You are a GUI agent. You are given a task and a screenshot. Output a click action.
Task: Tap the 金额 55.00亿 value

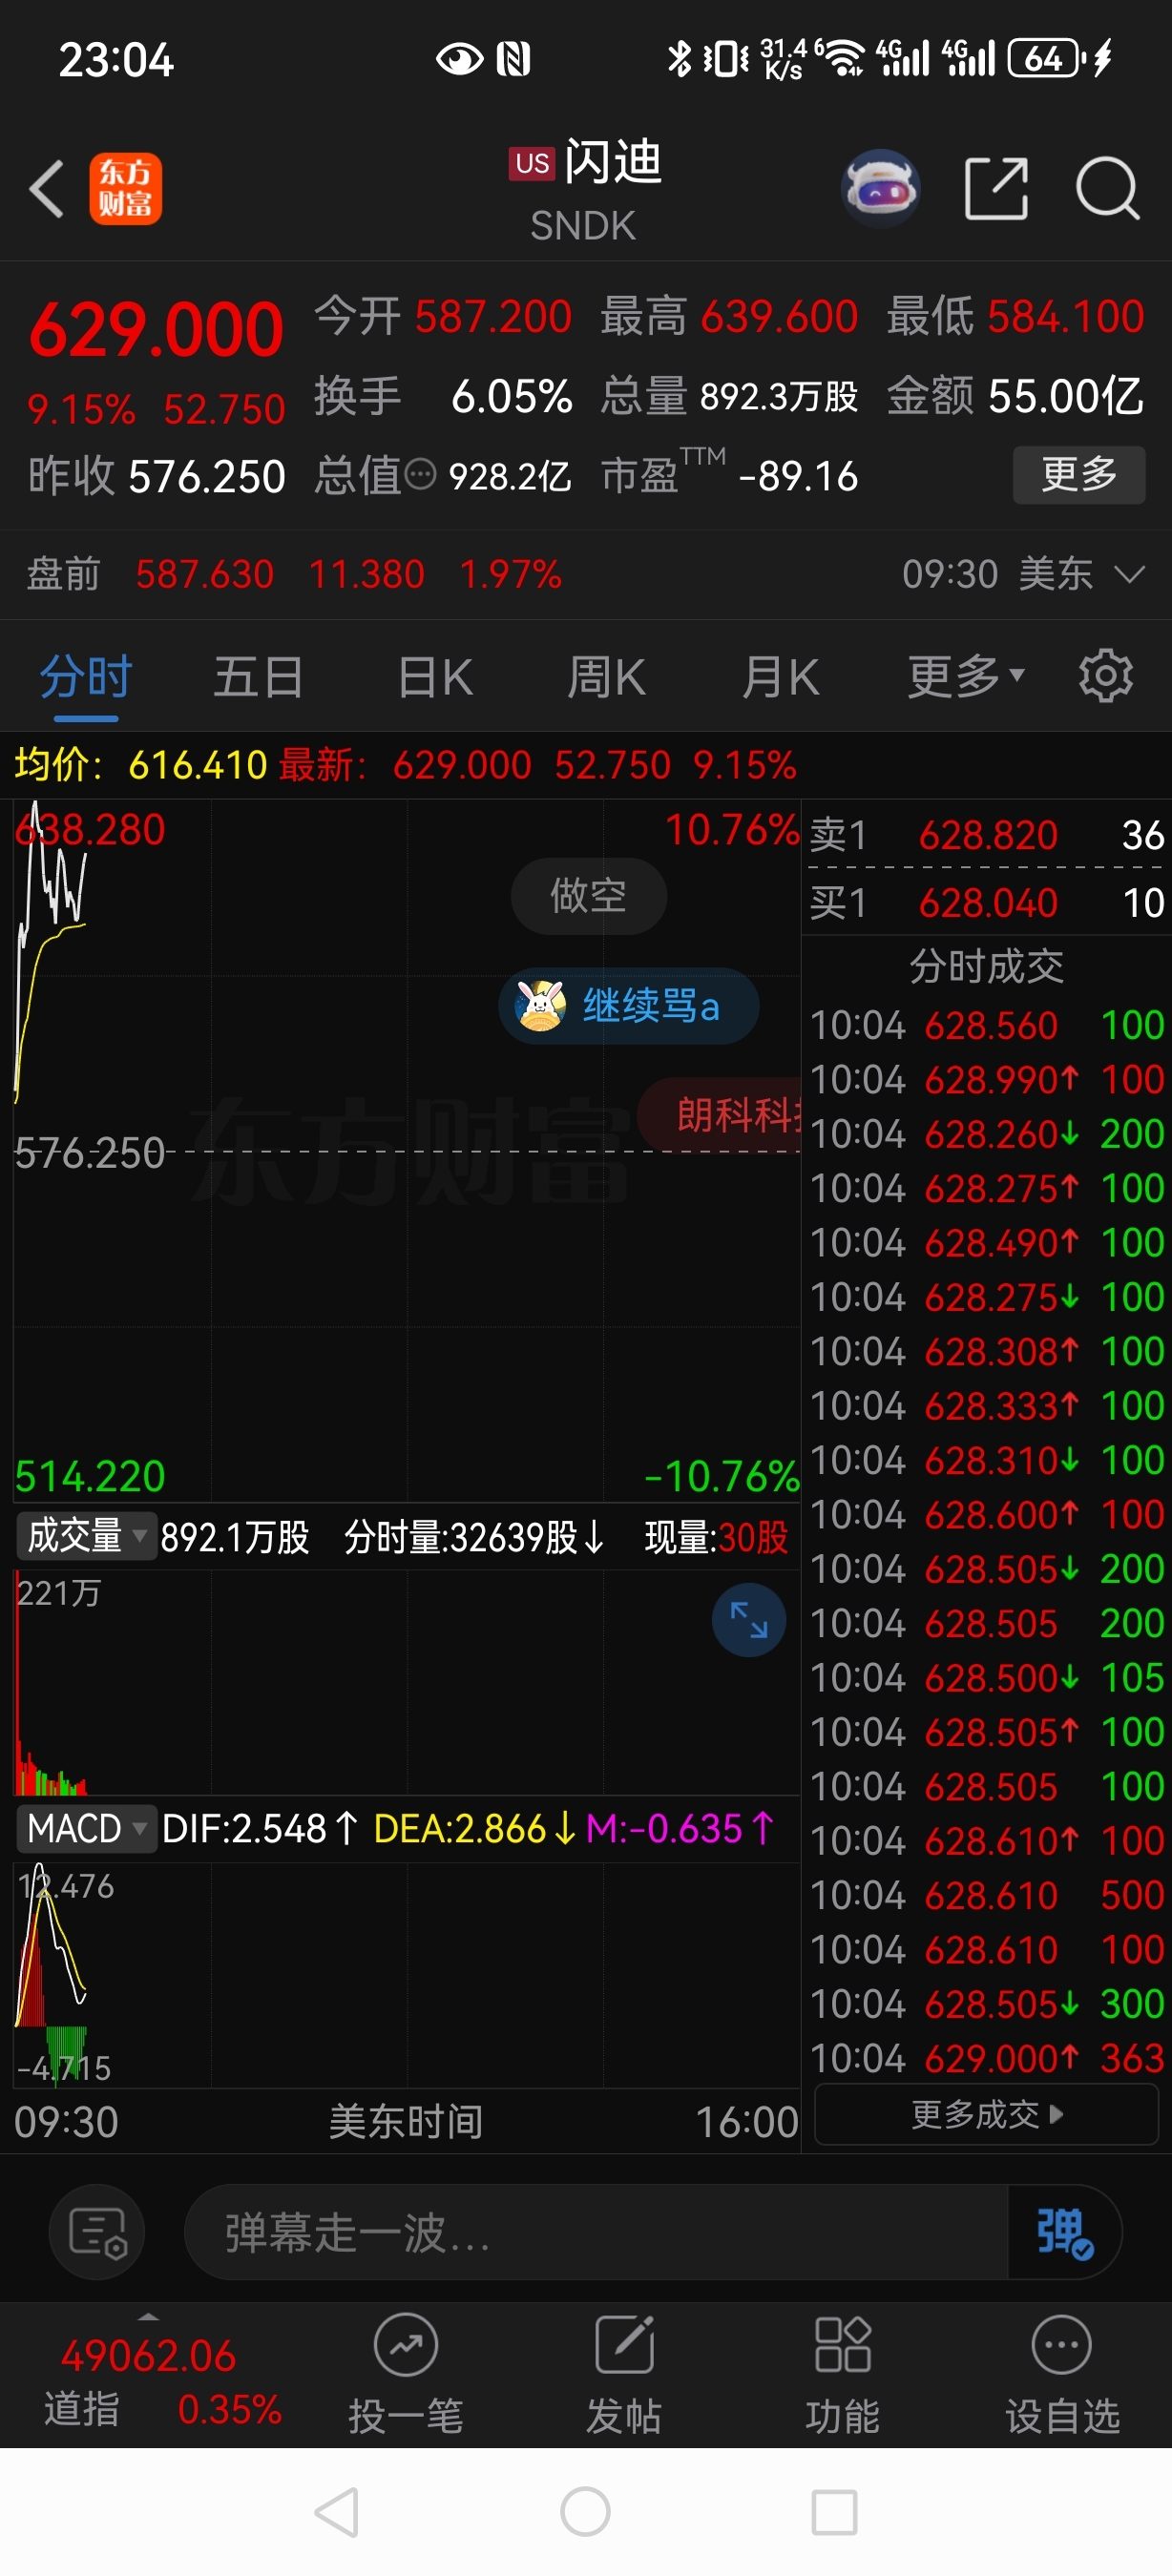(1015, 396)
